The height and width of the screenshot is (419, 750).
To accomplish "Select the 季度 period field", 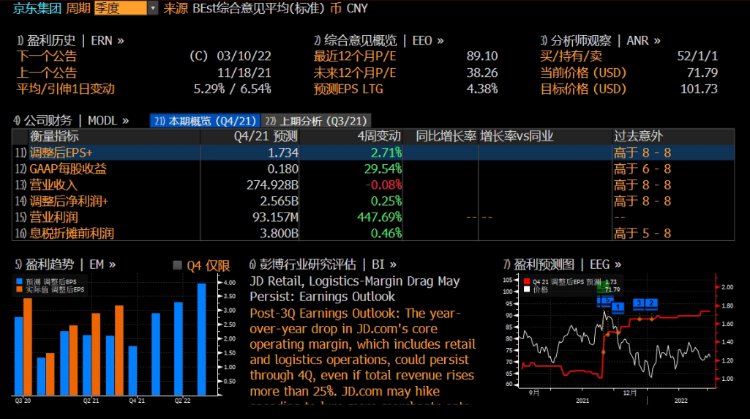I will [x=121, y=8].
